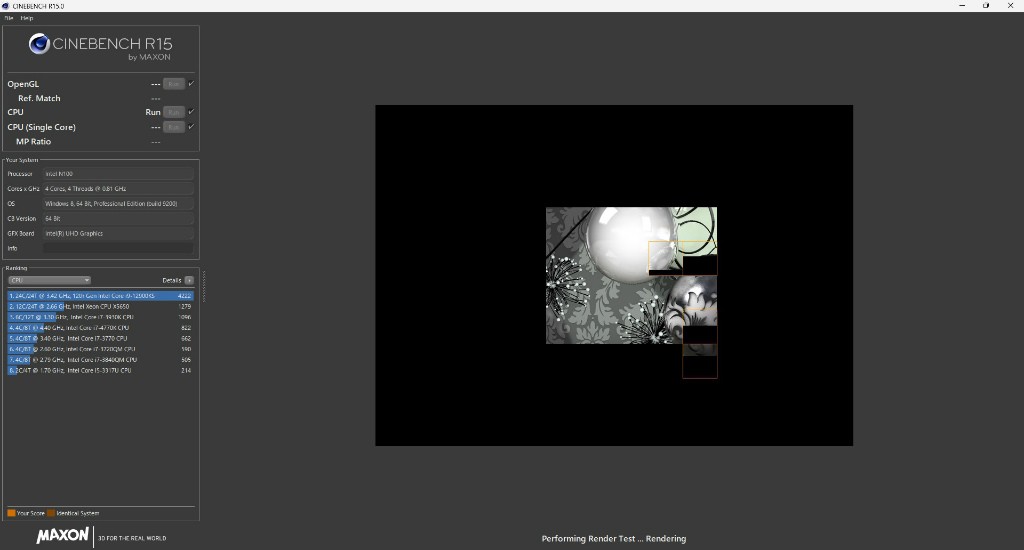Click the OS field showing Windows 8
1024x550 pixels.
pos(118,204)
